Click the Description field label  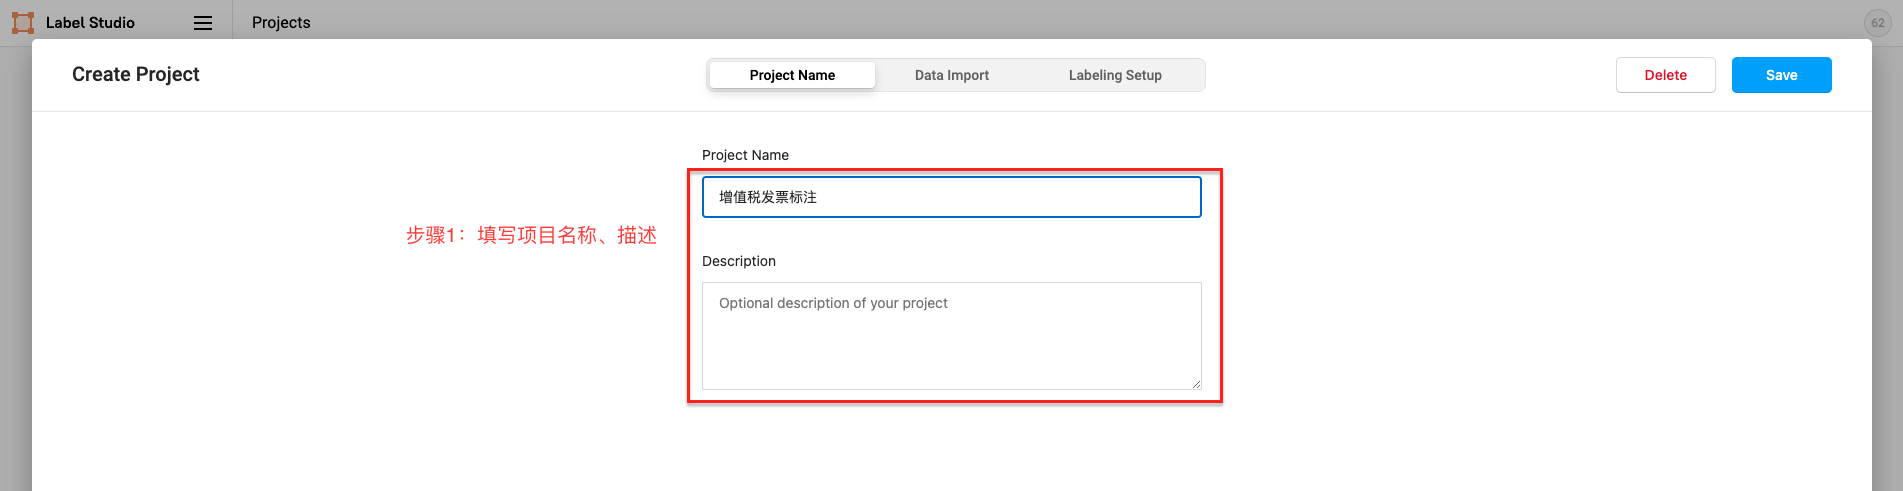click(739, 261)
